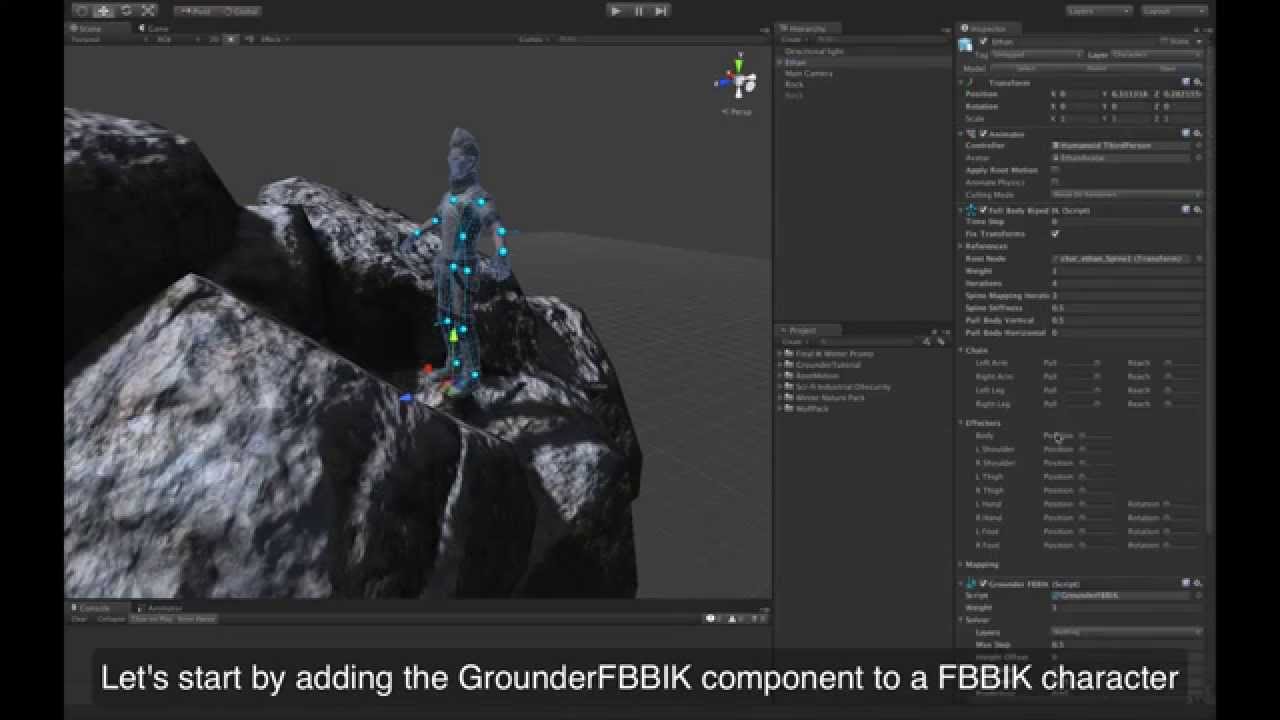Viewport: 1280px width, 720px height.
Task: Select the Rotate tool
Action: click(126, 10)
